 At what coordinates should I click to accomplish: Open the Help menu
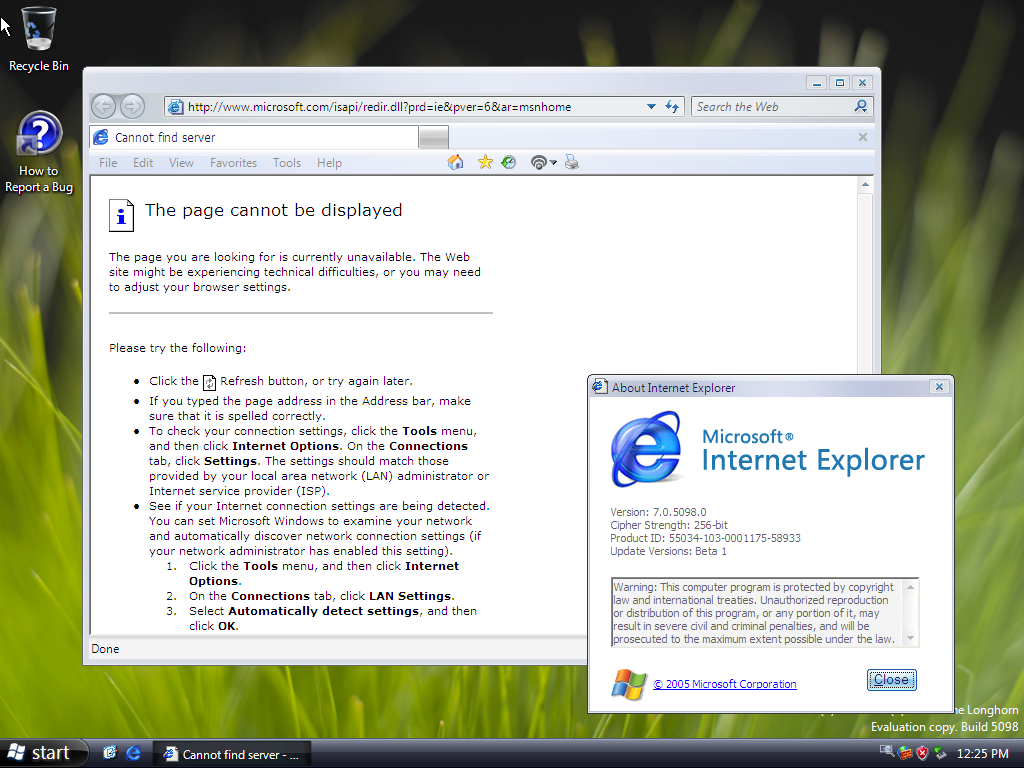click(x=329, y=163)
